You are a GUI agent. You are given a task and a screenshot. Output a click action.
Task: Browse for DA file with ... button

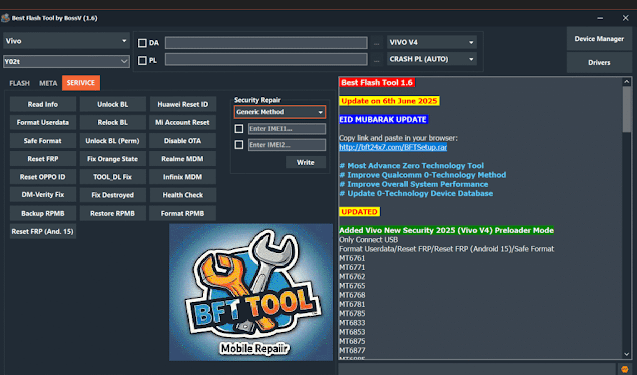coord(377,43)
